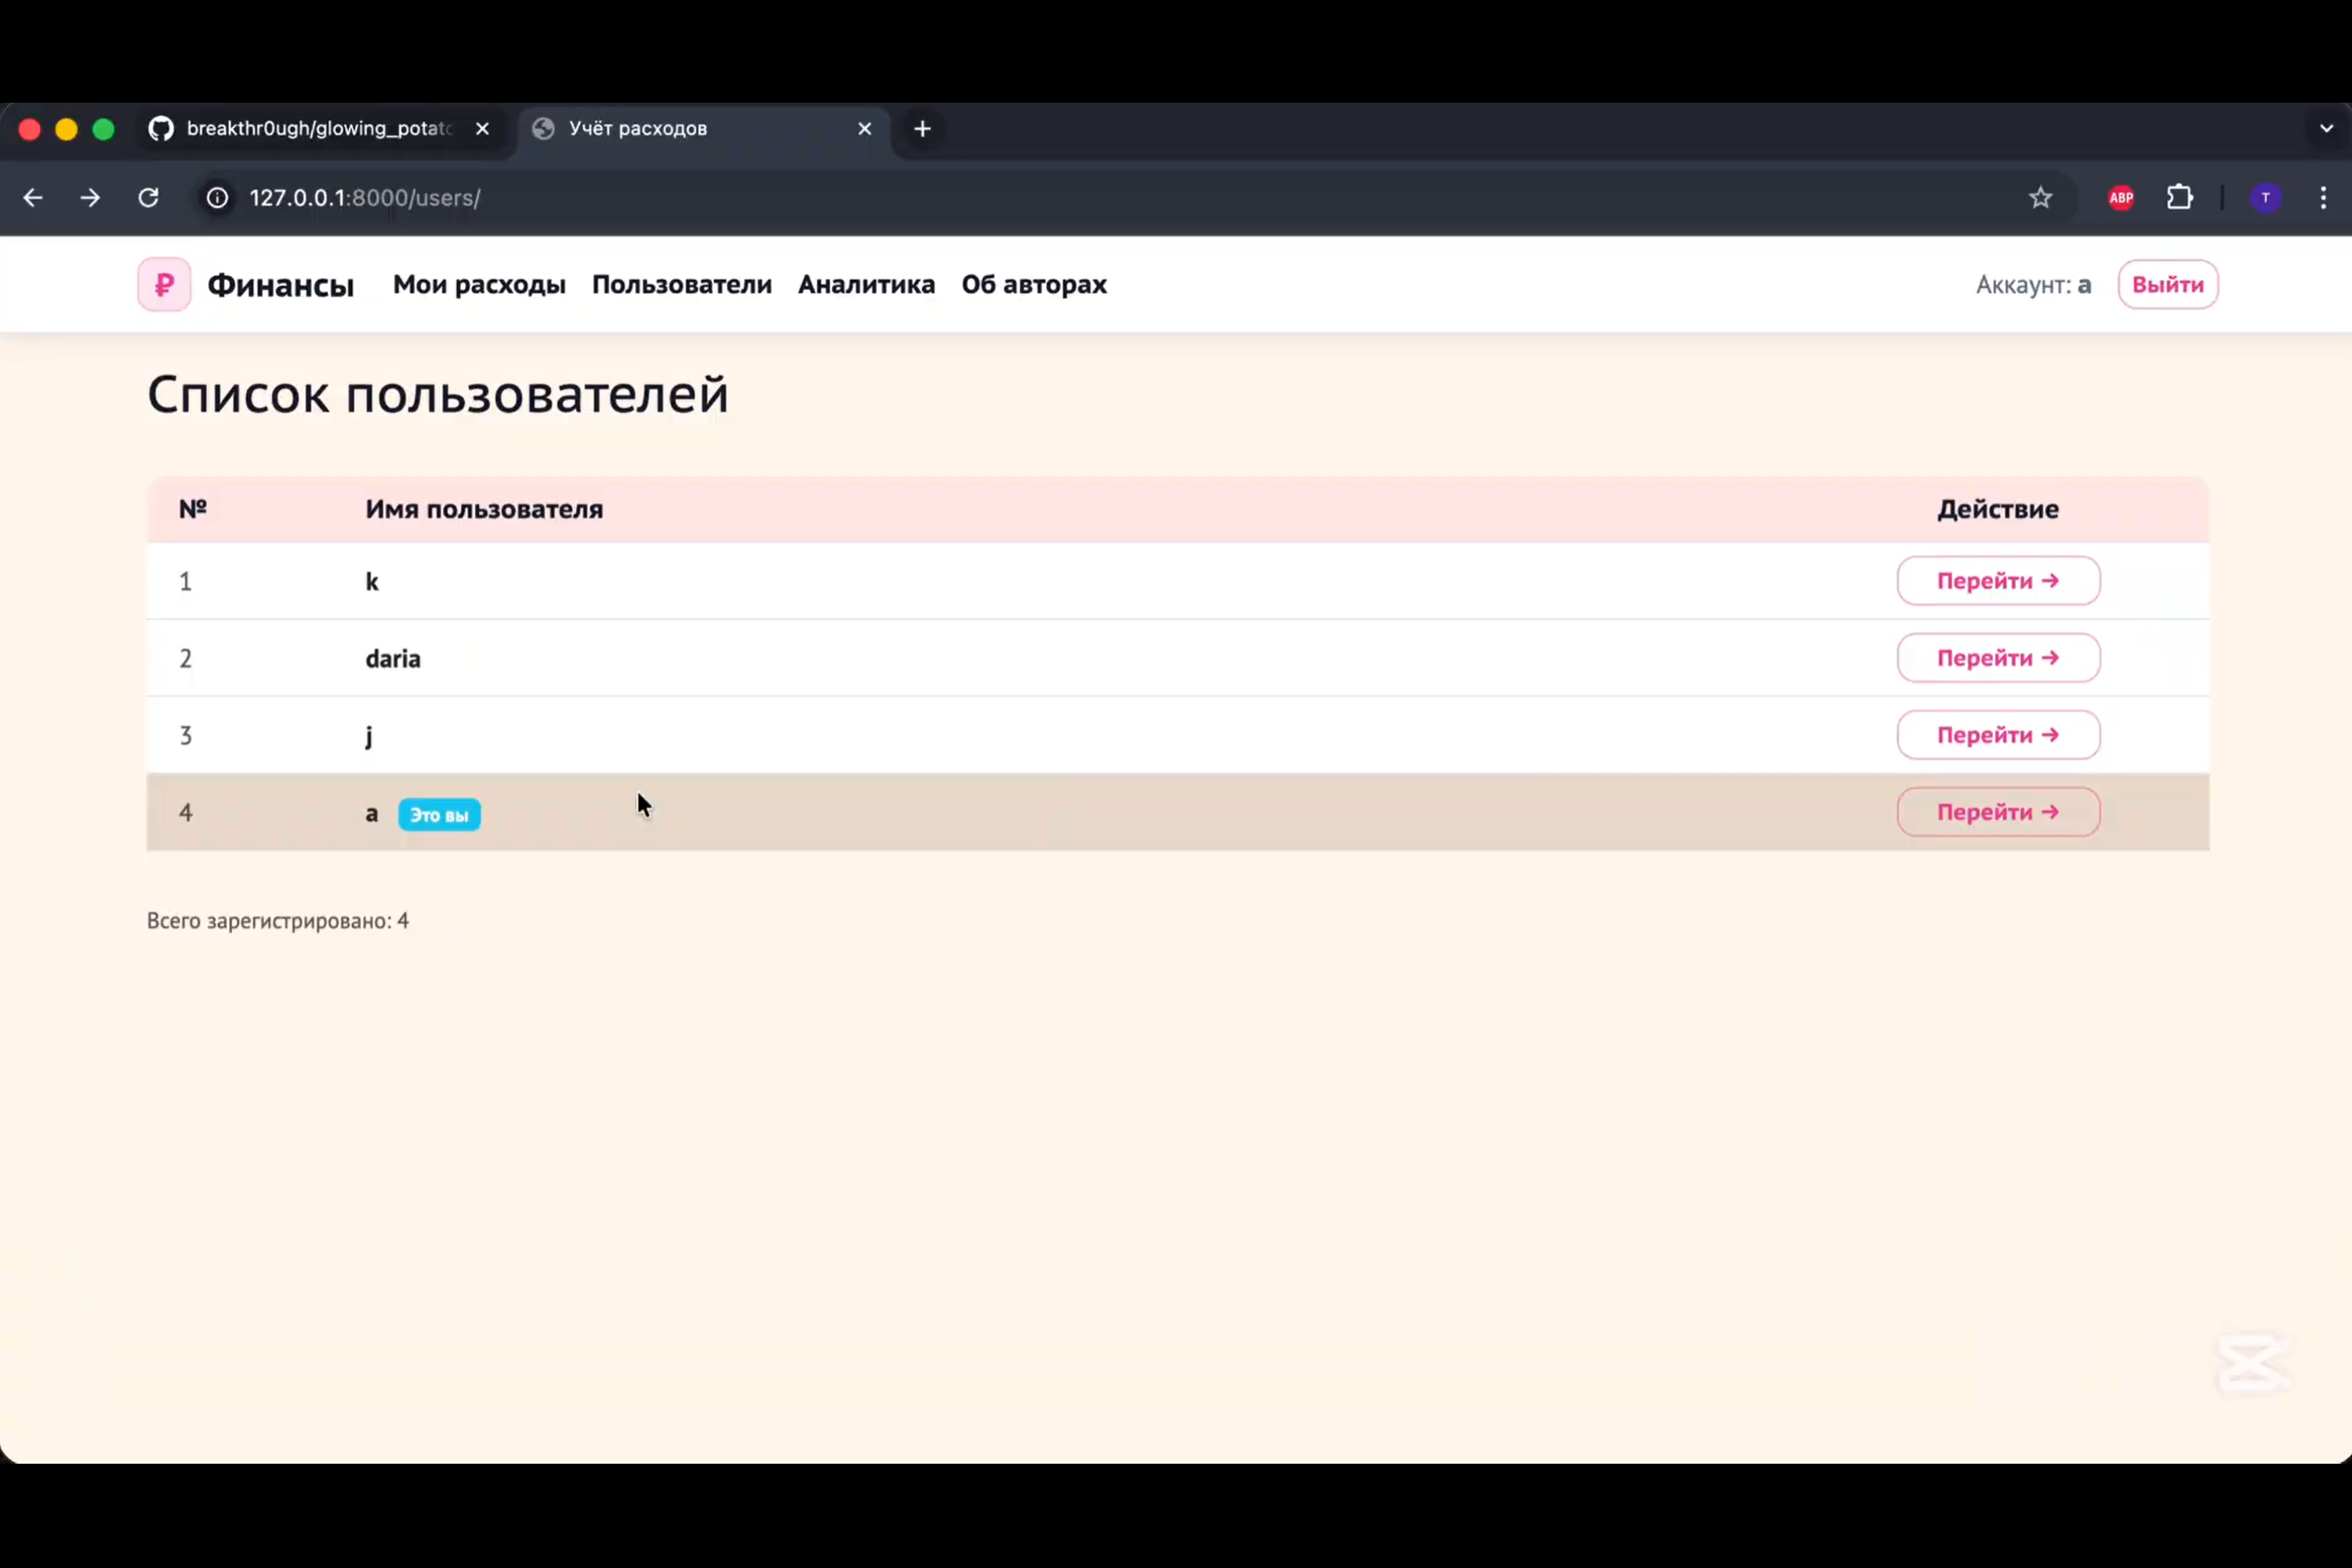
Task: Close the Учёт расходов tab
Action: coord(864,129)
